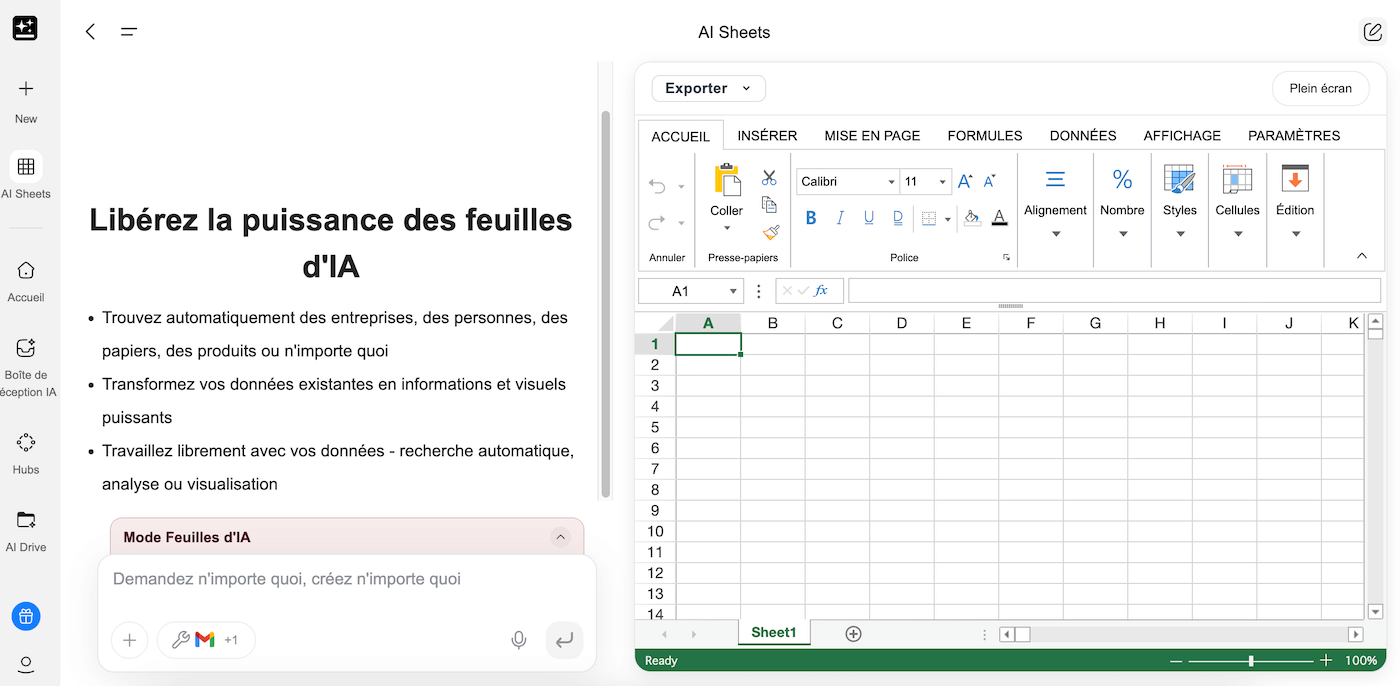Switch to the ACCUEIL ribbon tab
Viewport: 1400px width, 686px height.
681,136
